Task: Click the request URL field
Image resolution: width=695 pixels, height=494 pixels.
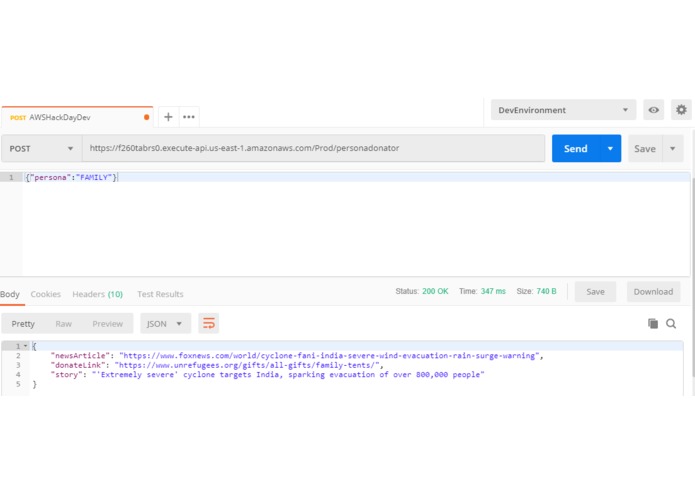Action: tap(313, 148)
